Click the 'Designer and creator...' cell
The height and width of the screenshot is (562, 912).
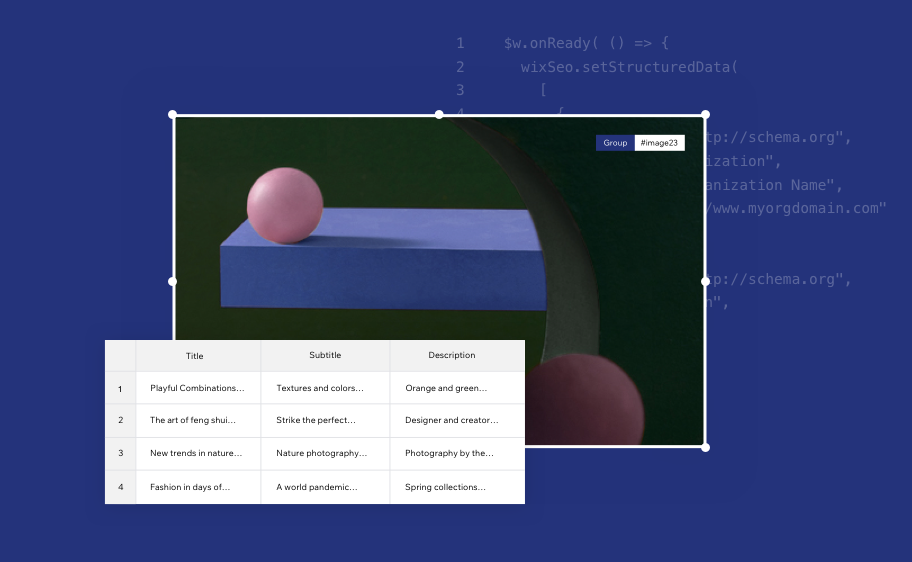457,421
